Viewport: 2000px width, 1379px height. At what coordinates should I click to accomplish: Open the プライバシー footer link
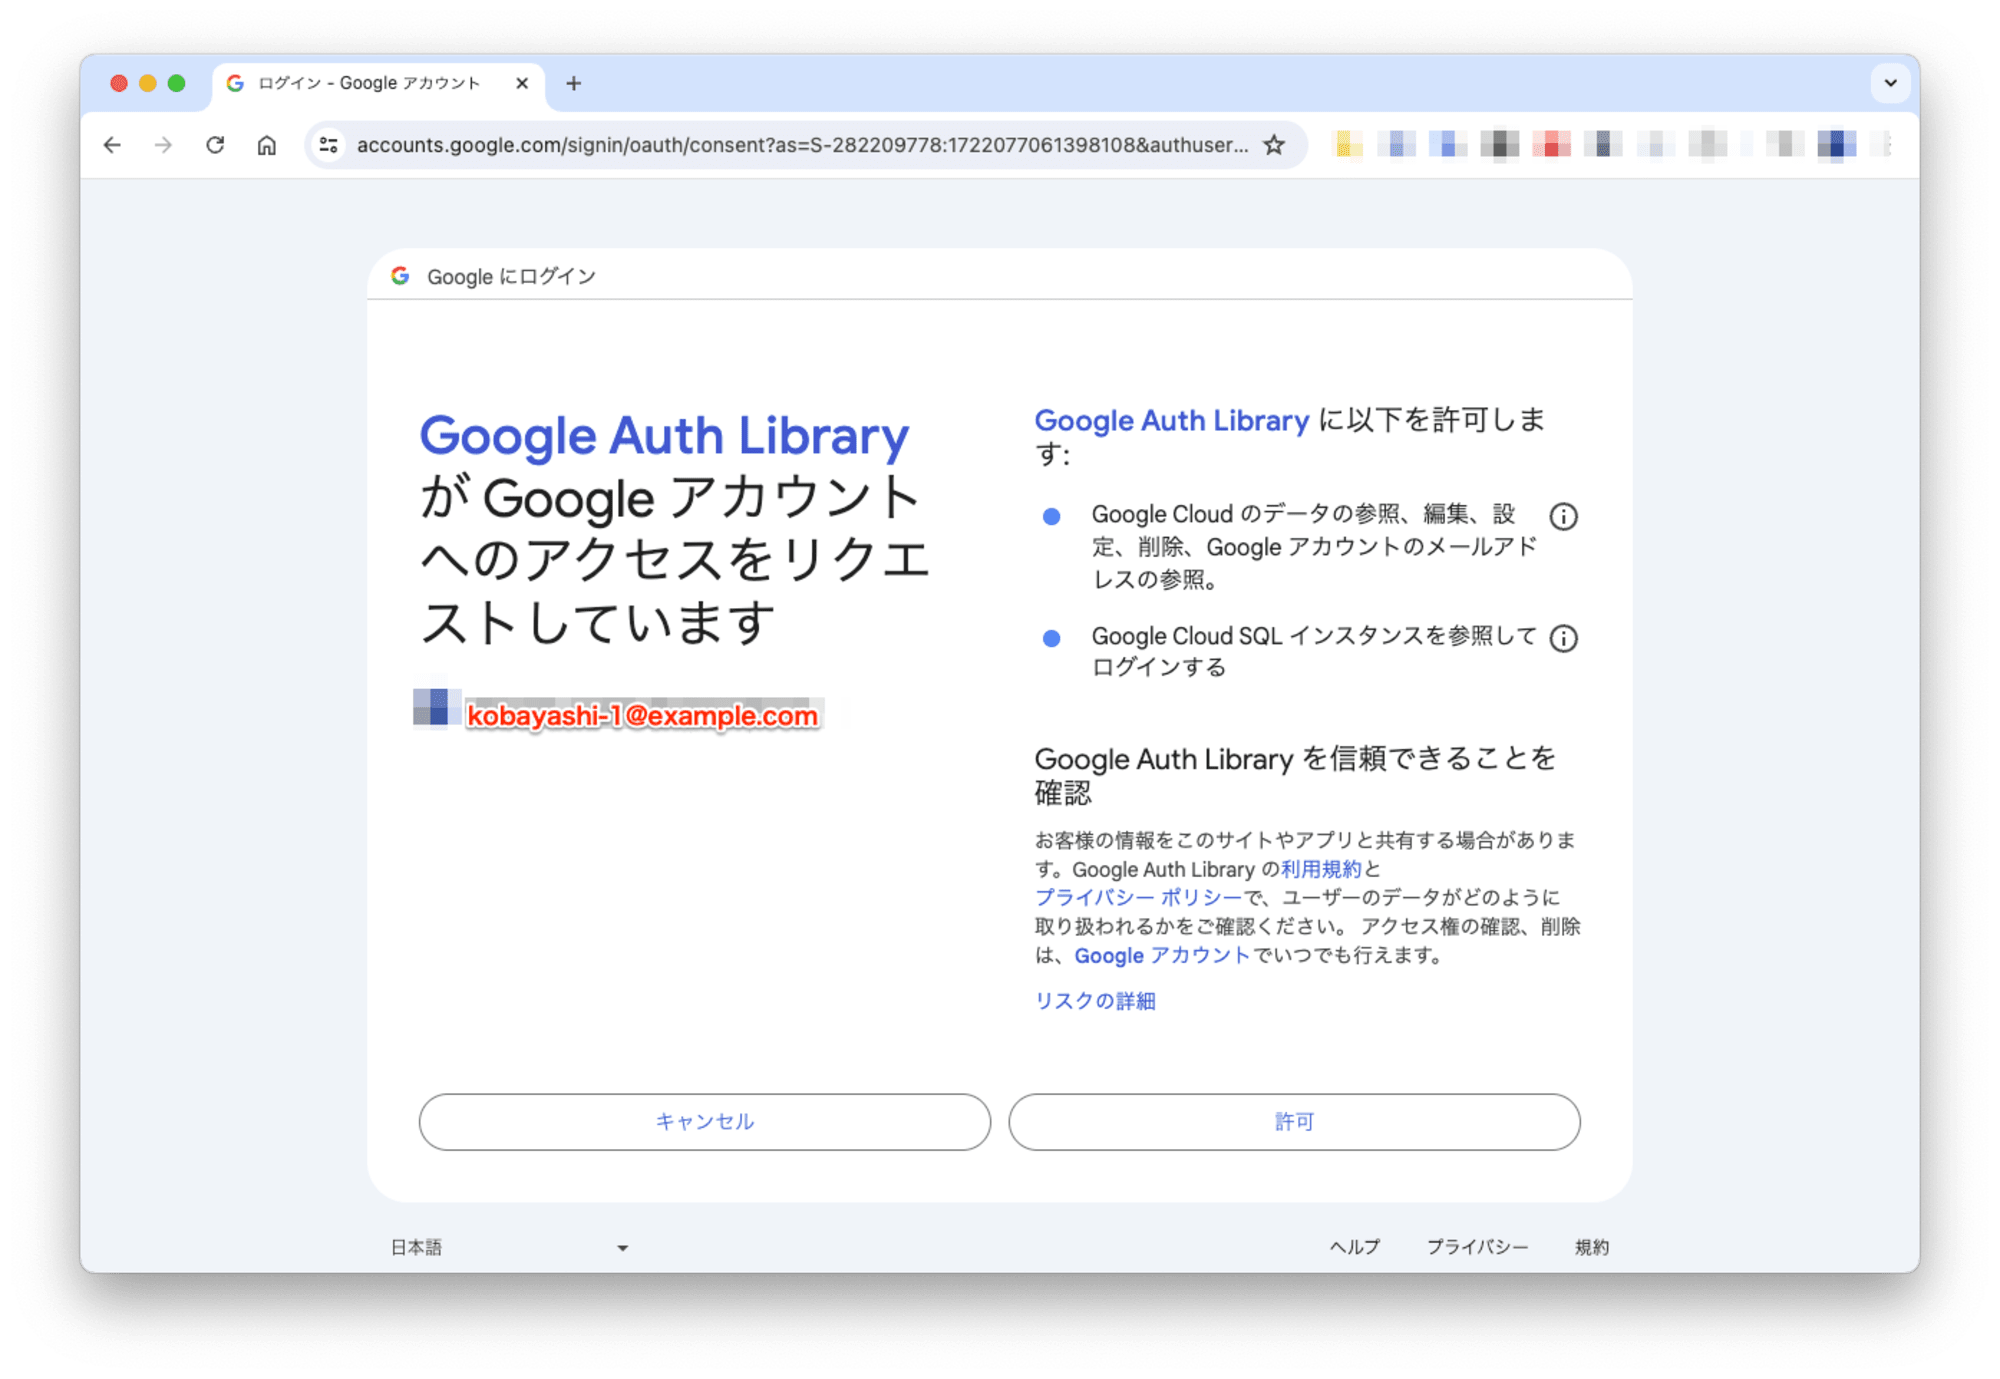(1477, 1247)
